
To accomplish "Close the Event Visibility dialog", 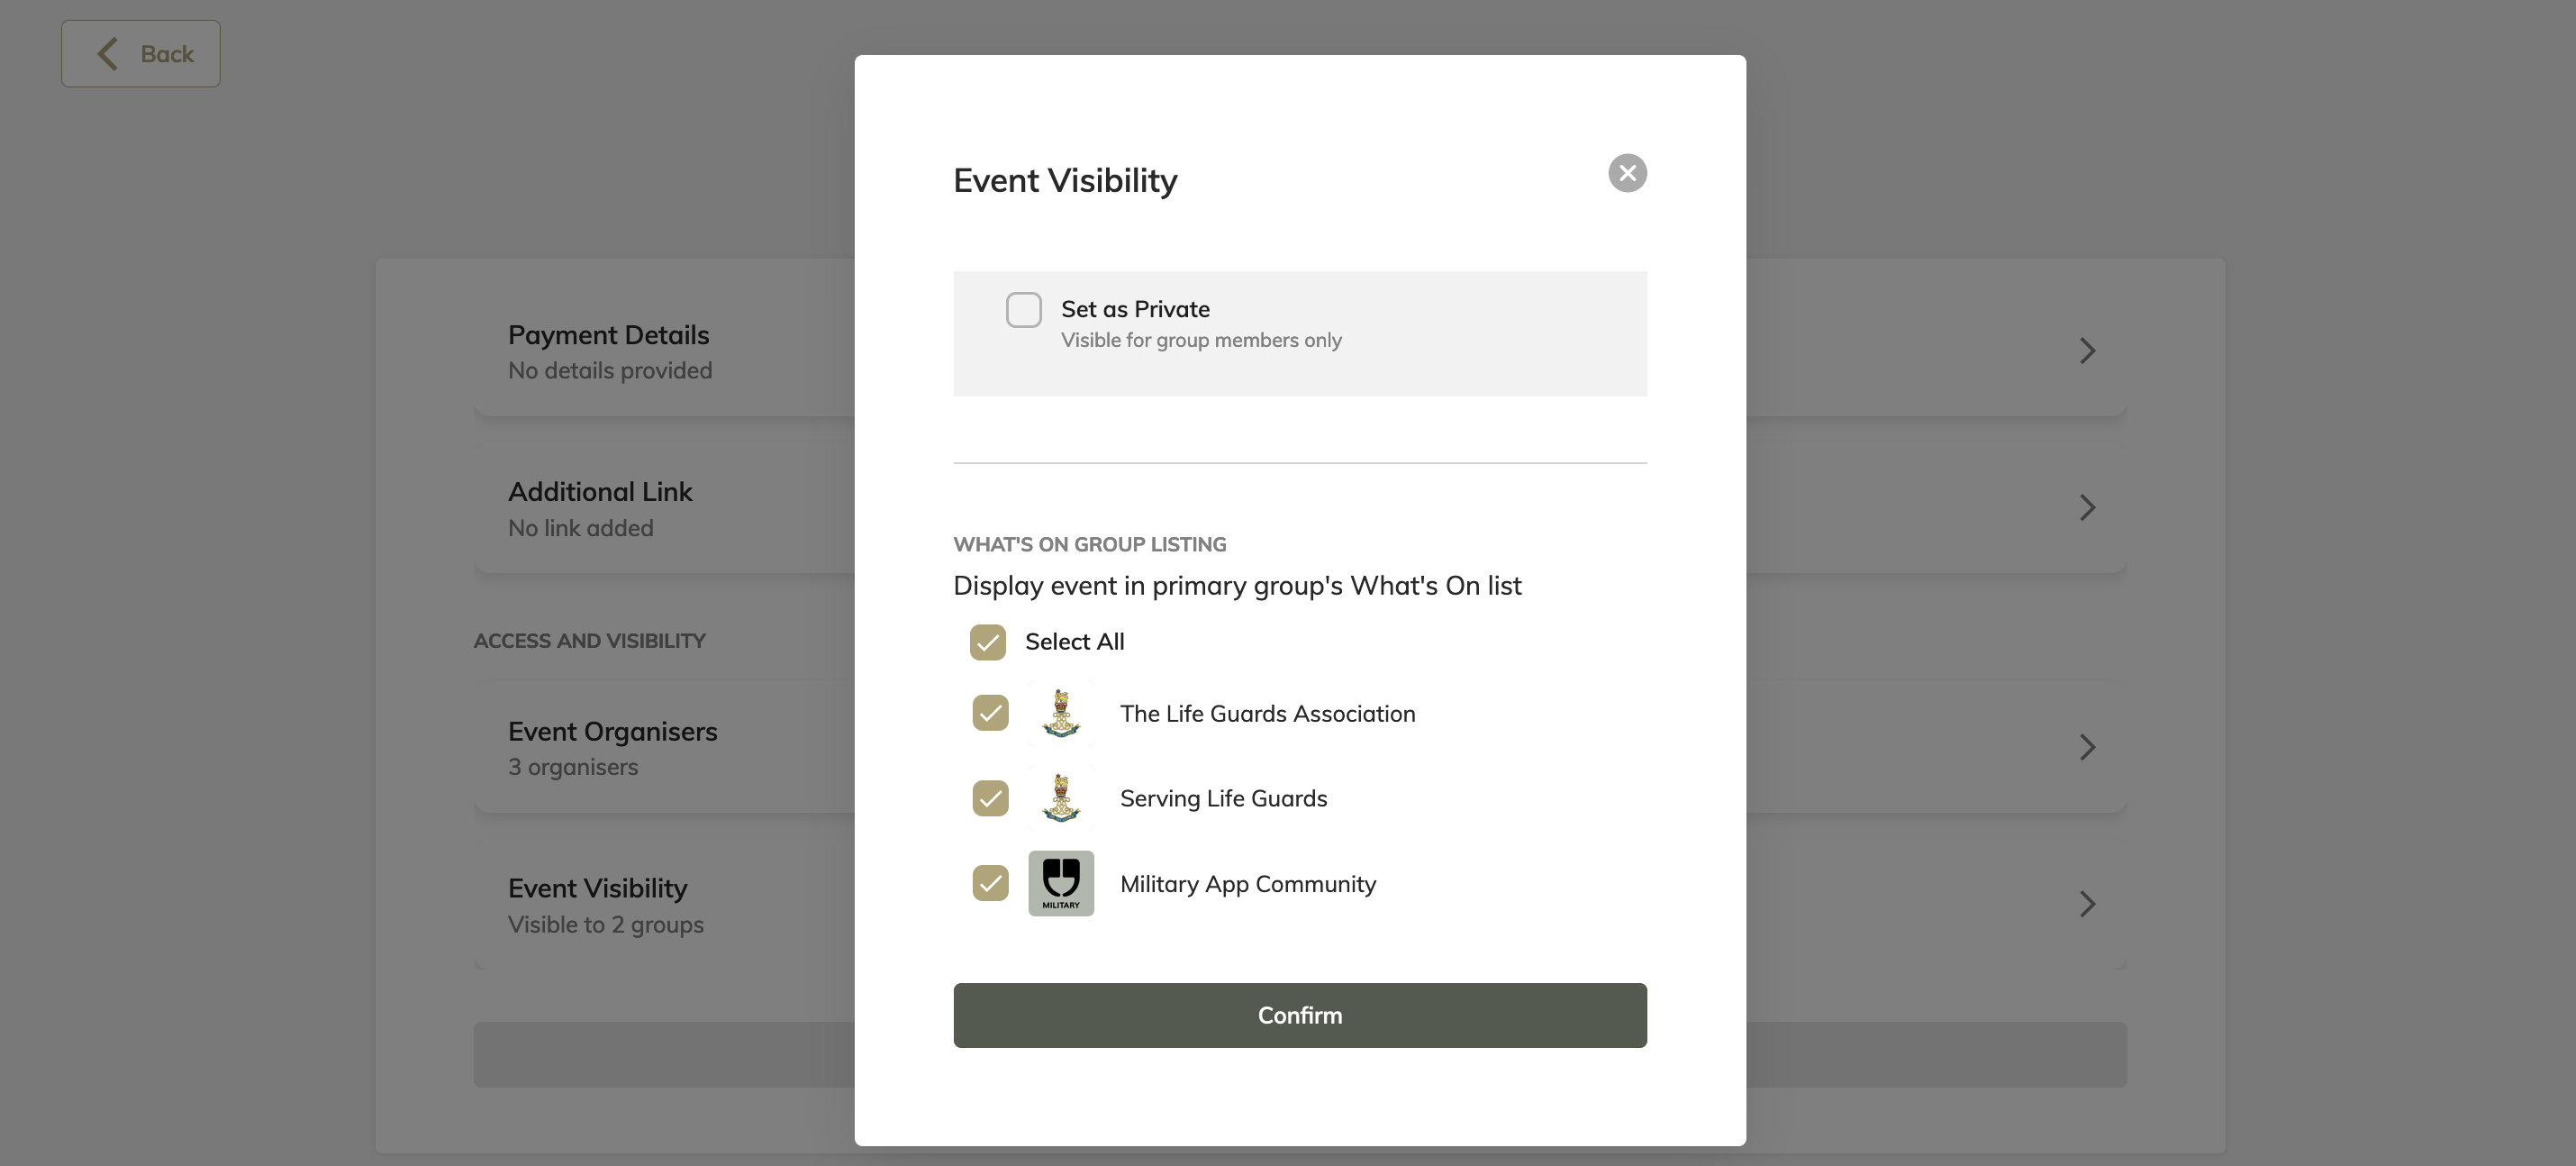I will pyautogui.click(x=1627, y=173).
